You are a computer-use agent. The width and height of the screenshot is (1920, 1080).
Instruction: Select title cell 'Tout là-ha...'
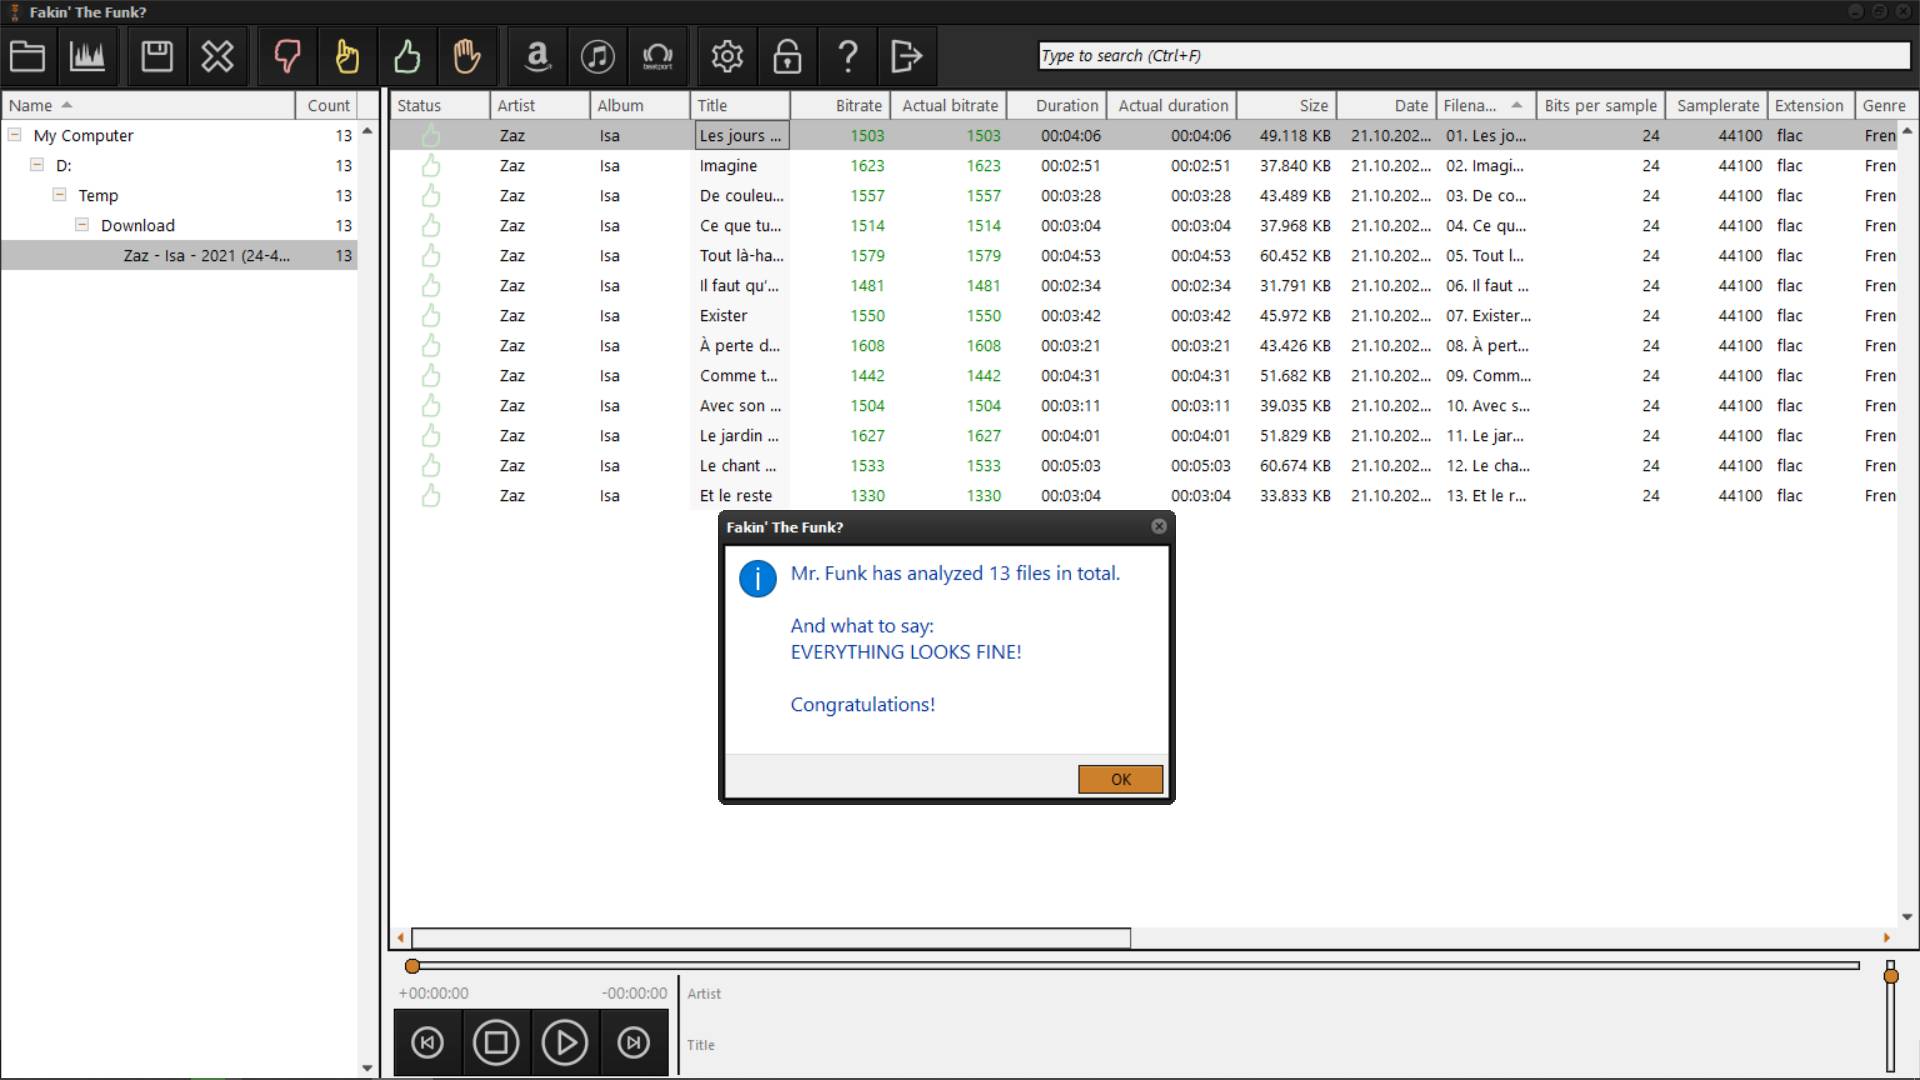(741, 255)
